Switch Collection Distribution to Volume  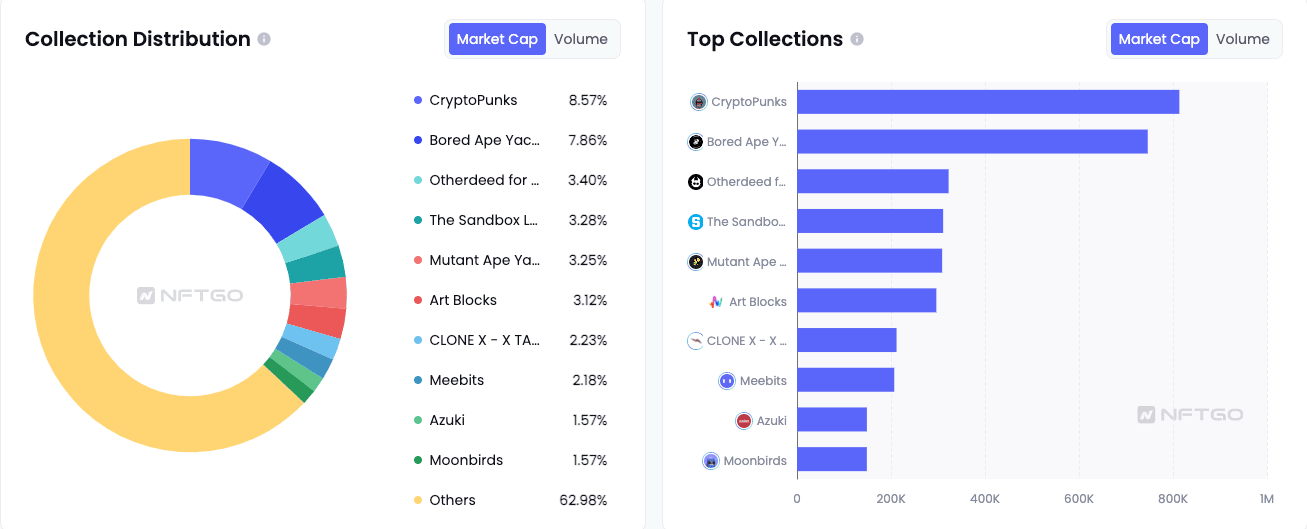[581, 39]
